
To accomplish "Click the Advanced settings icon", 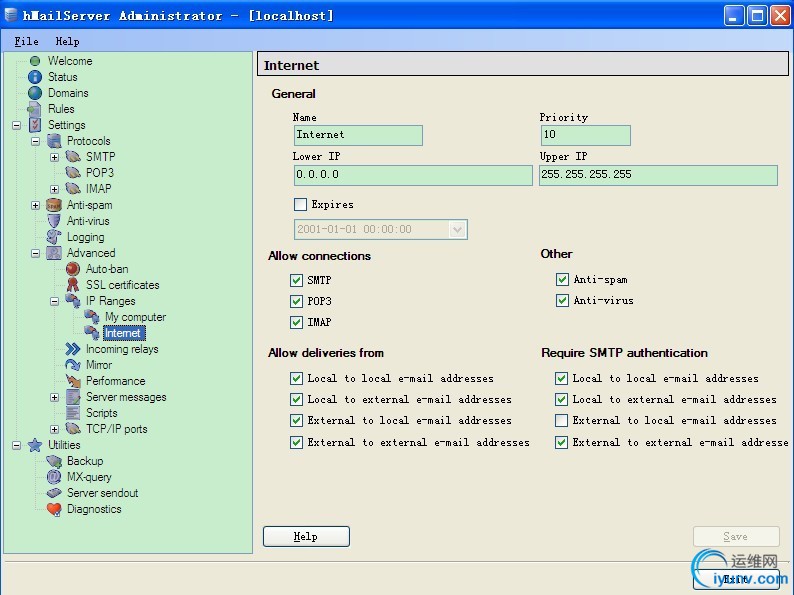I will [54, 253].
